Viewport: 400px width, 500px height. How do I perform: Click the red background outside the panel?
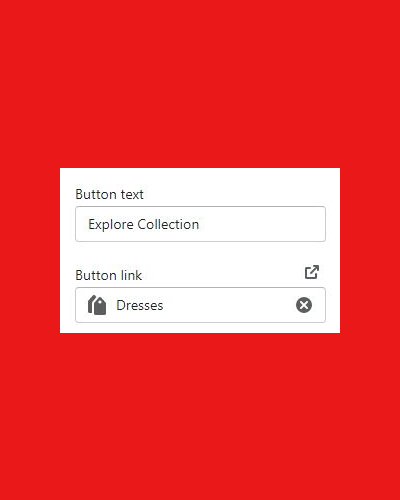tap(200, 83)
